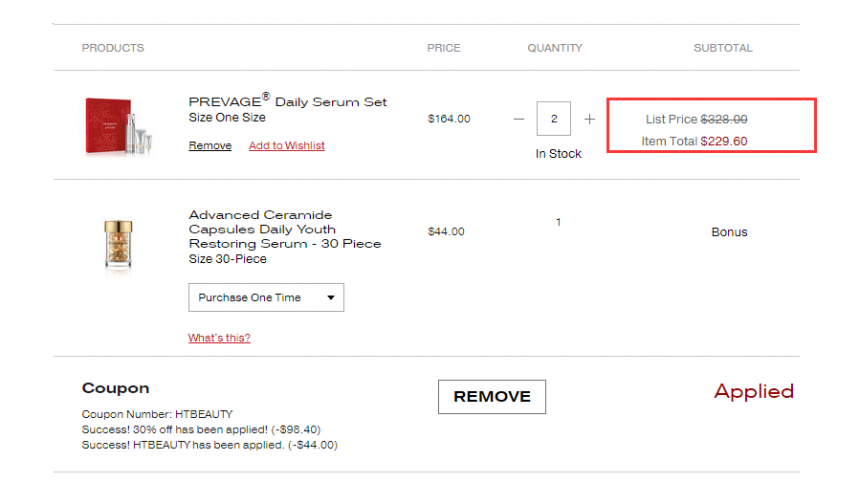The width and height of the screenshot is (860, 483).
Task: Open the What's this? link
Action: pos(219,338)
